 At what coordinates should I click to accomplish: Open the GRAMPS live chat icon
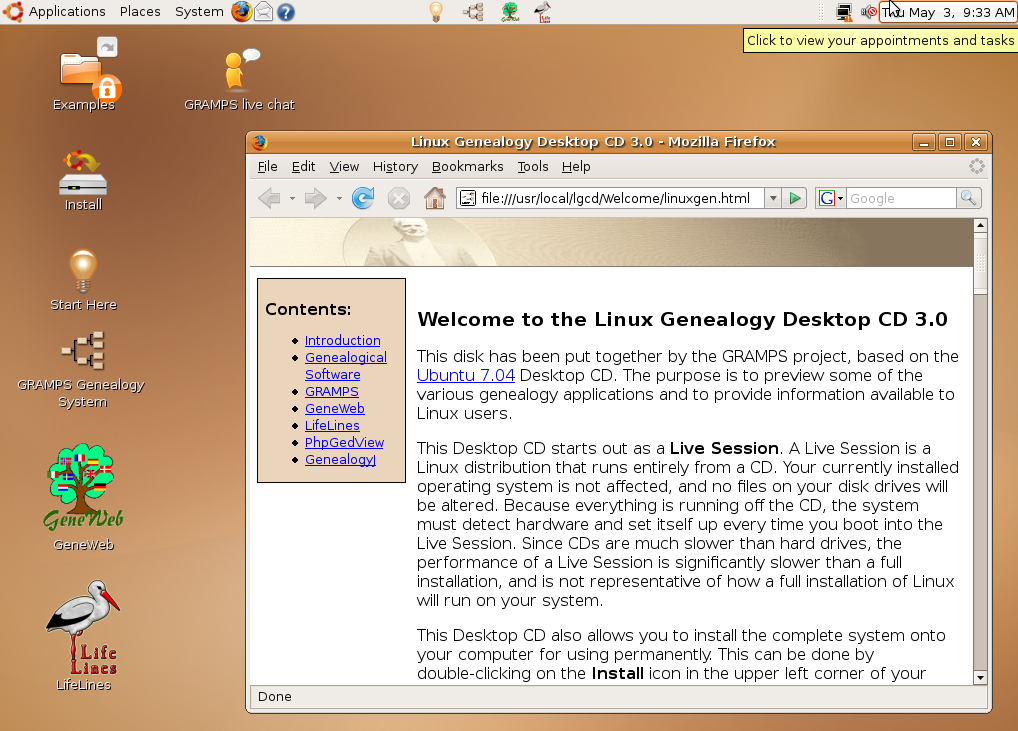tap(239, 73)
